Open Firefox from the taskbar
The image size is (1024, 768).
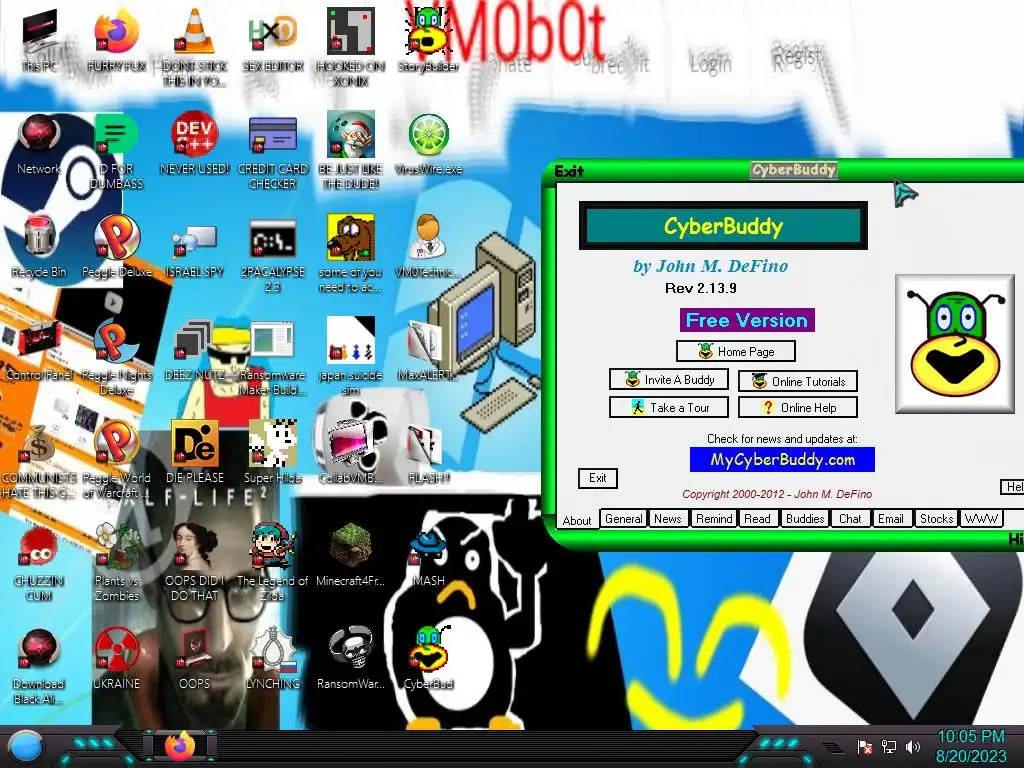(x=180, y=746)
